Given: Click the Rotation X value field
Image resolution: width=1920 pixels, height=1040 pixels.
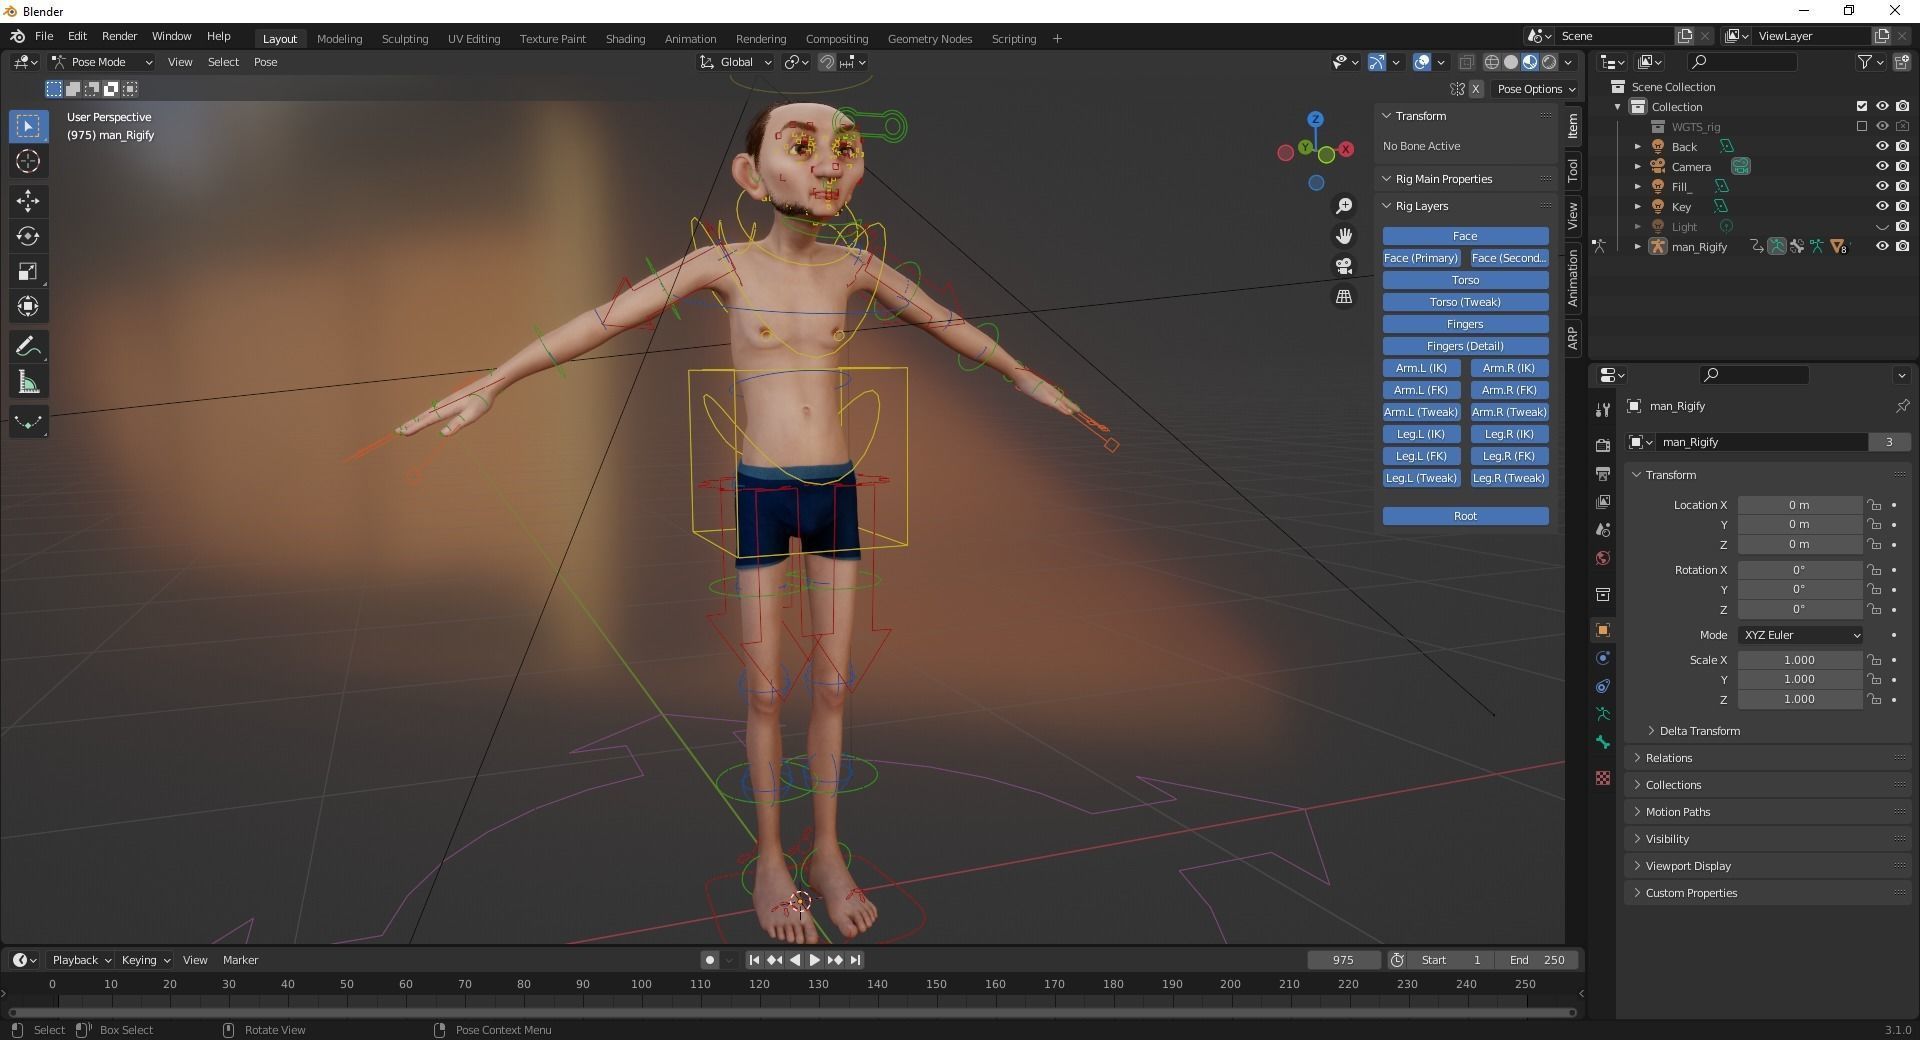Looking at the screenshot, I should pyautogui.click(x=1799, y=570).
